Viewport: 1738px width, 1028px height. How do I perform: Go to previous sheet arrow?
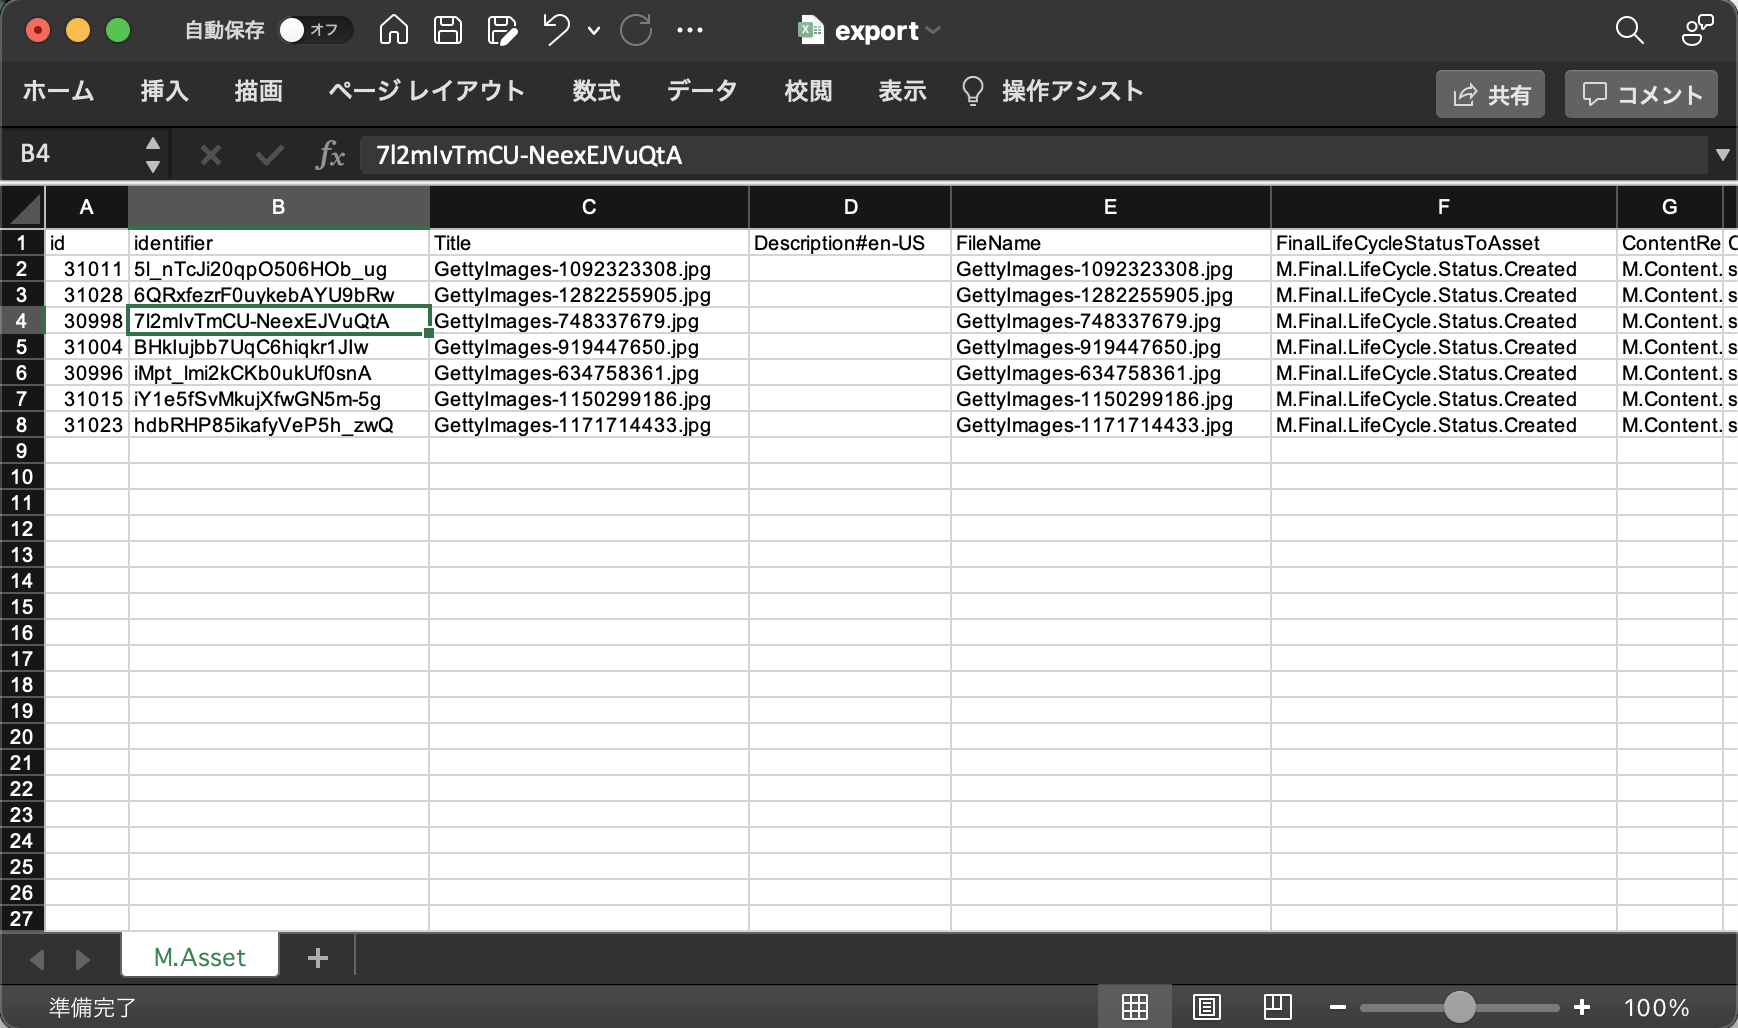click(37, 960)
